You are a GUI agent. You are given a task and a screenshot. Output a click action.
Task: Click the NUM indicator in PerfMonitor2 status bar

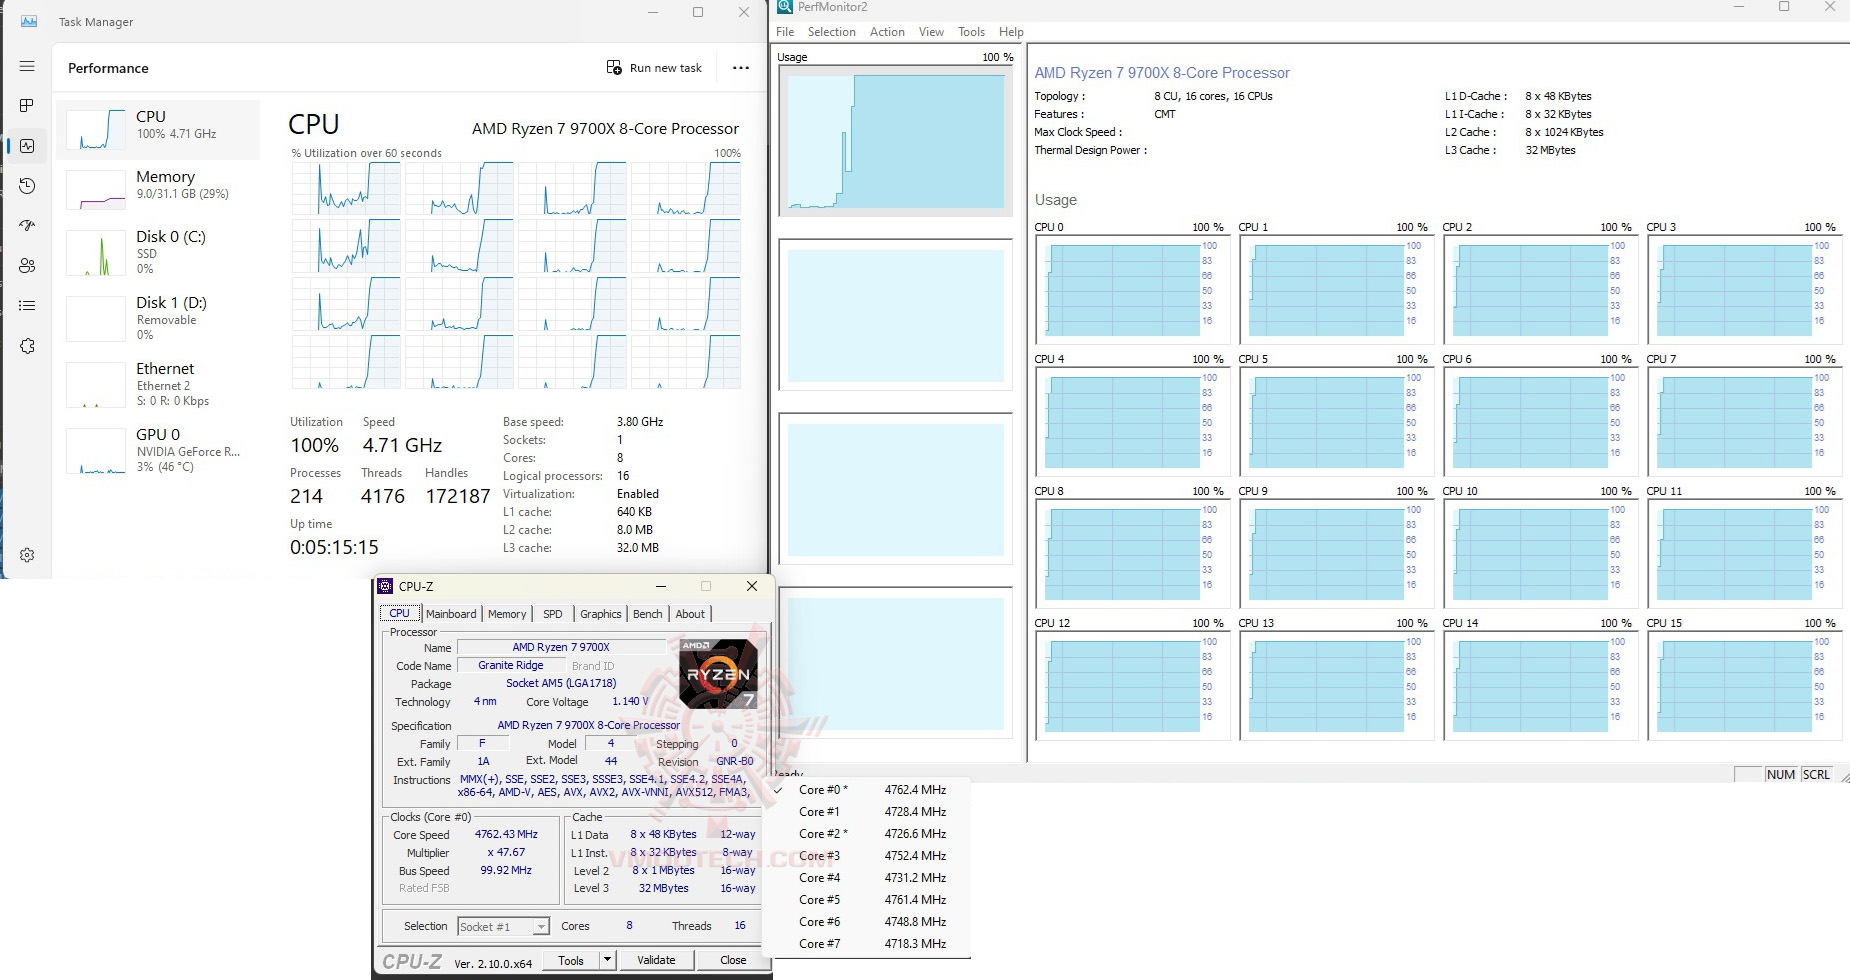tap(1780, 774)
